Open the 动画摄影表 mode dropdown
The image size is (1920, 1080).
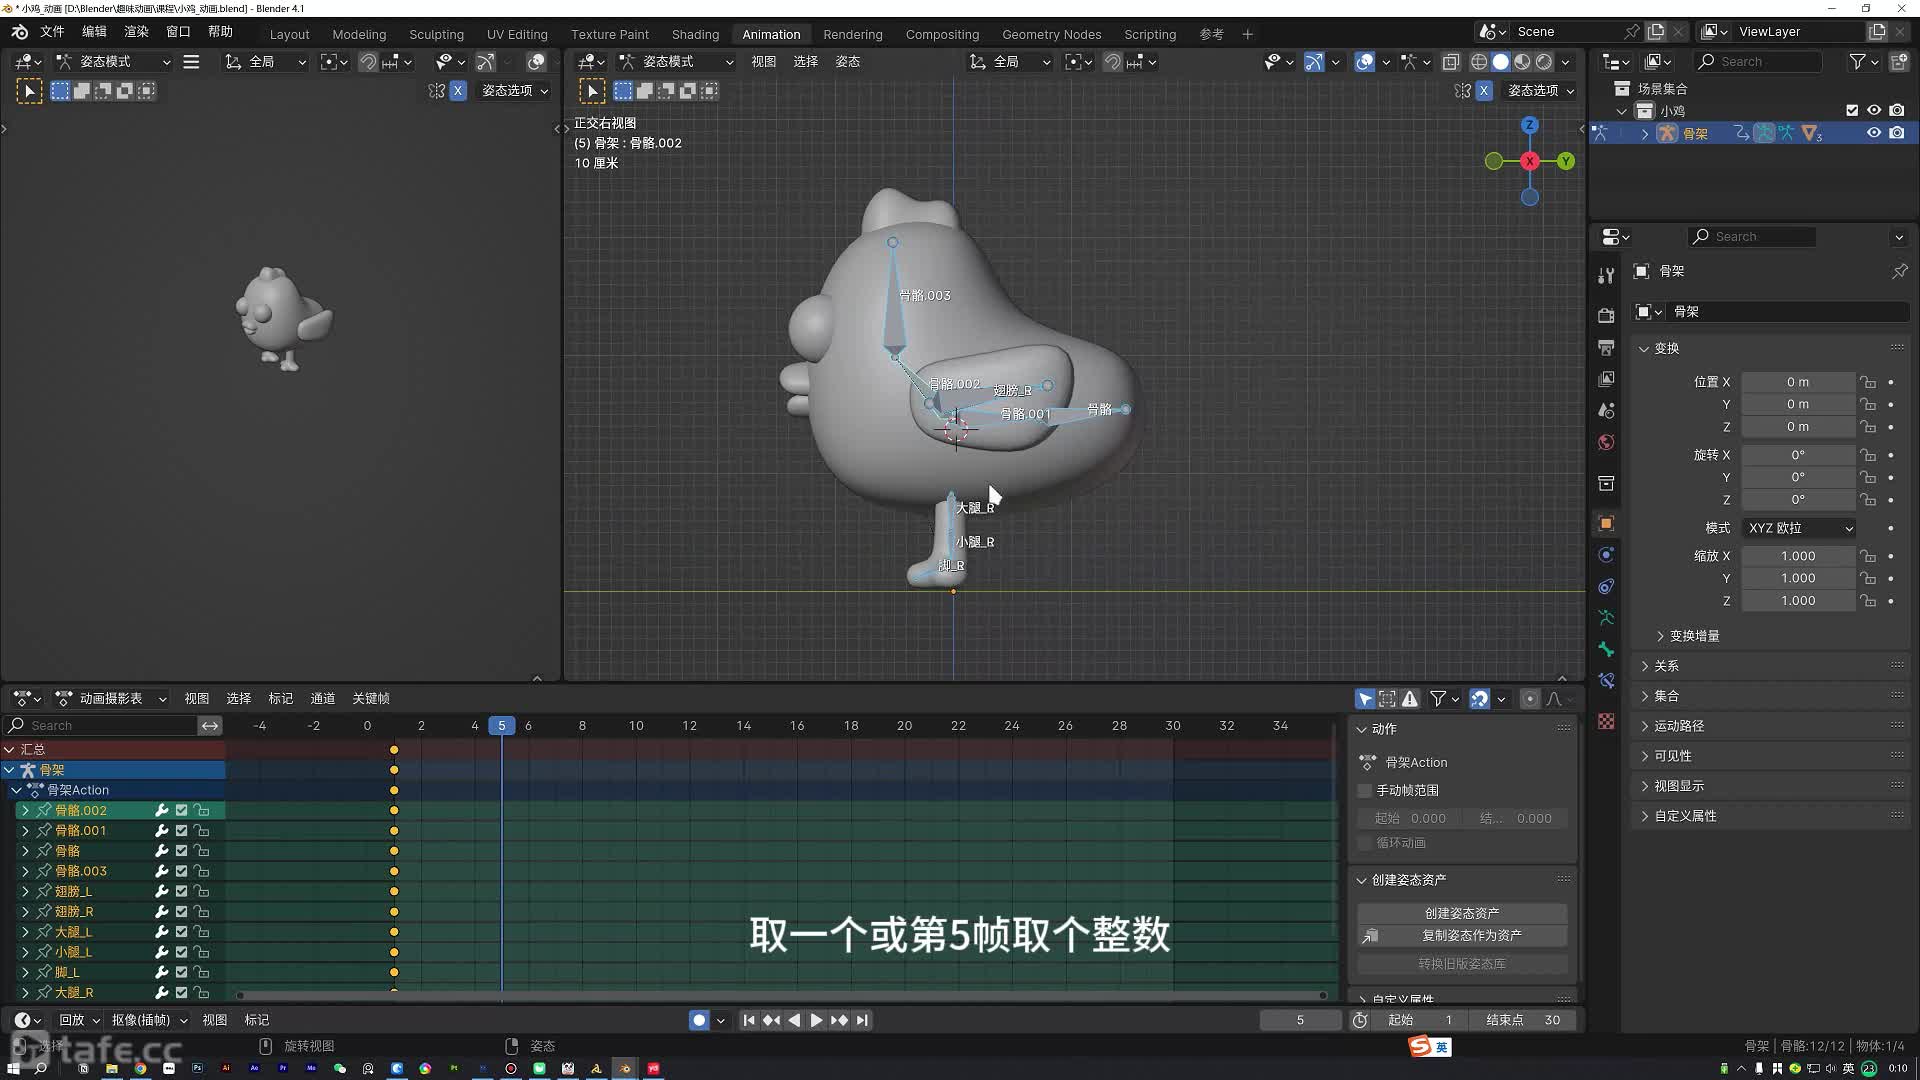click(x=111, y=699)
